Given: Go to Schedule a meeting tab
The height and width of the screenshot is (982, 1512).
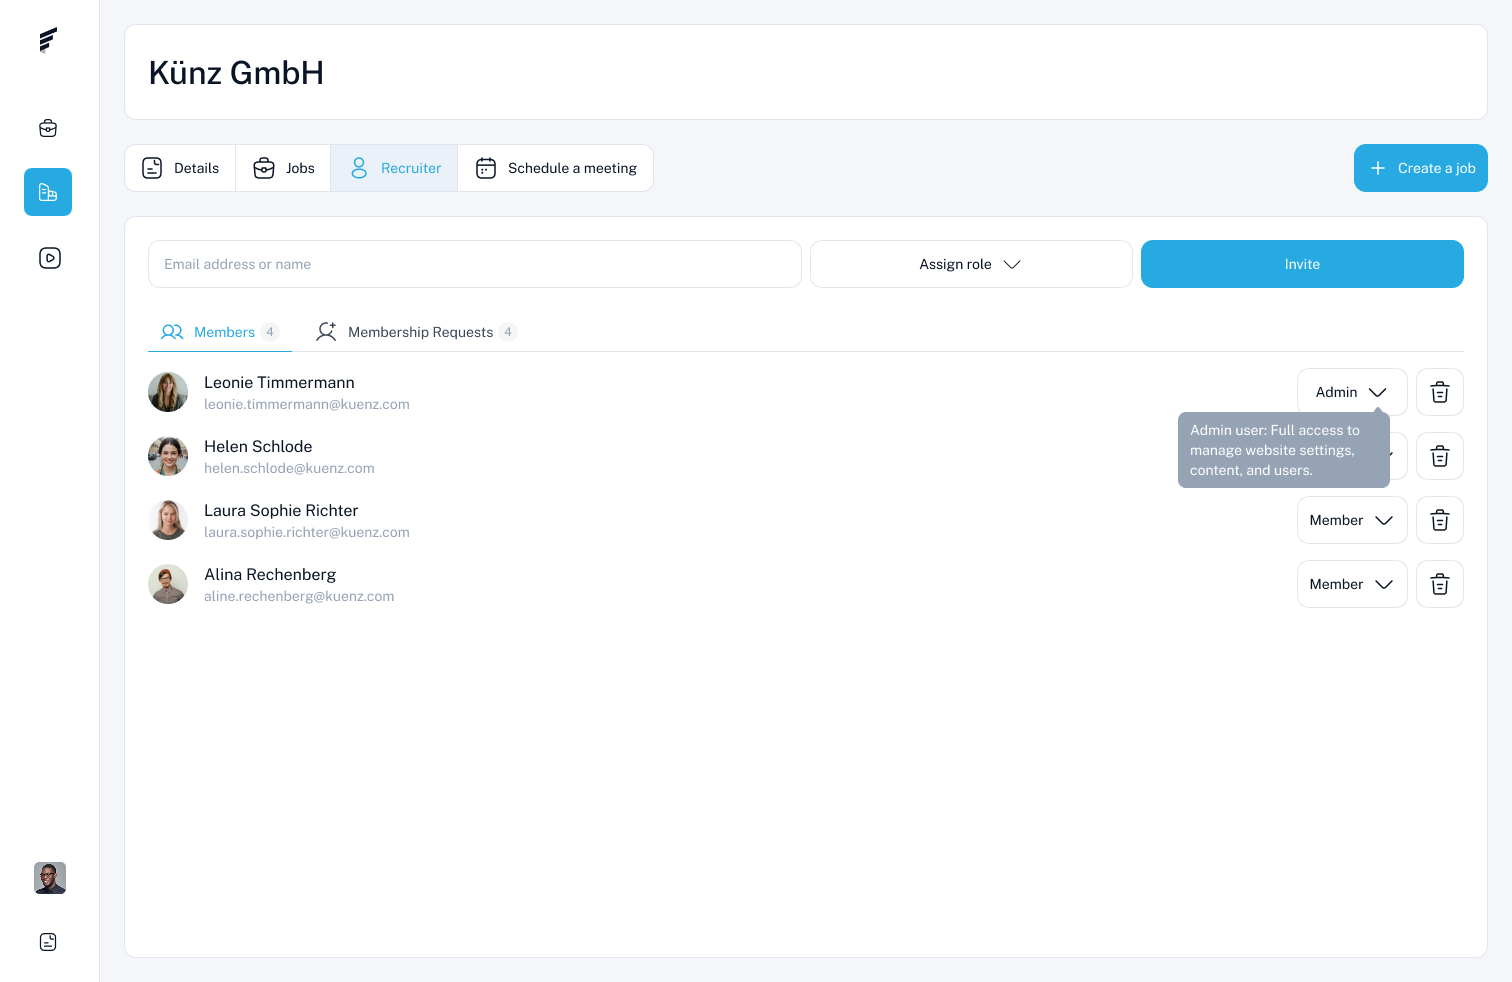Looking at the screenshot, I should [556, 168].
